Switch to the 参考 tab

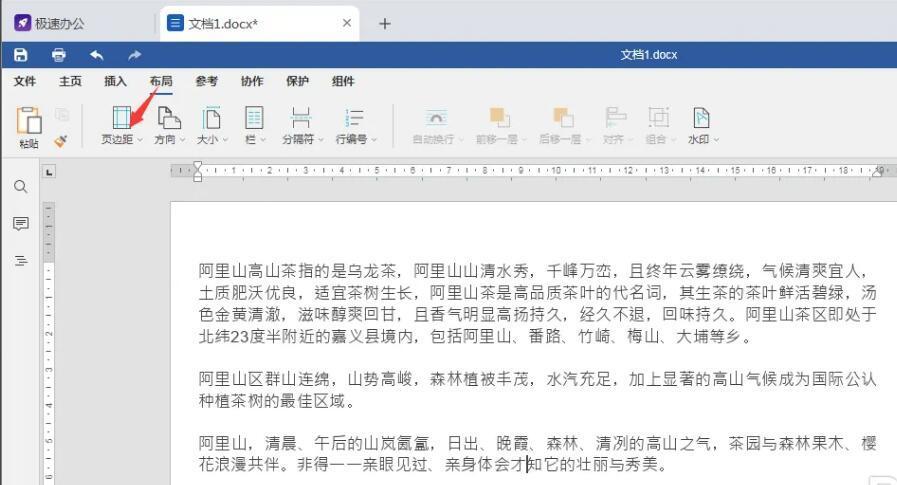point(207,81)
